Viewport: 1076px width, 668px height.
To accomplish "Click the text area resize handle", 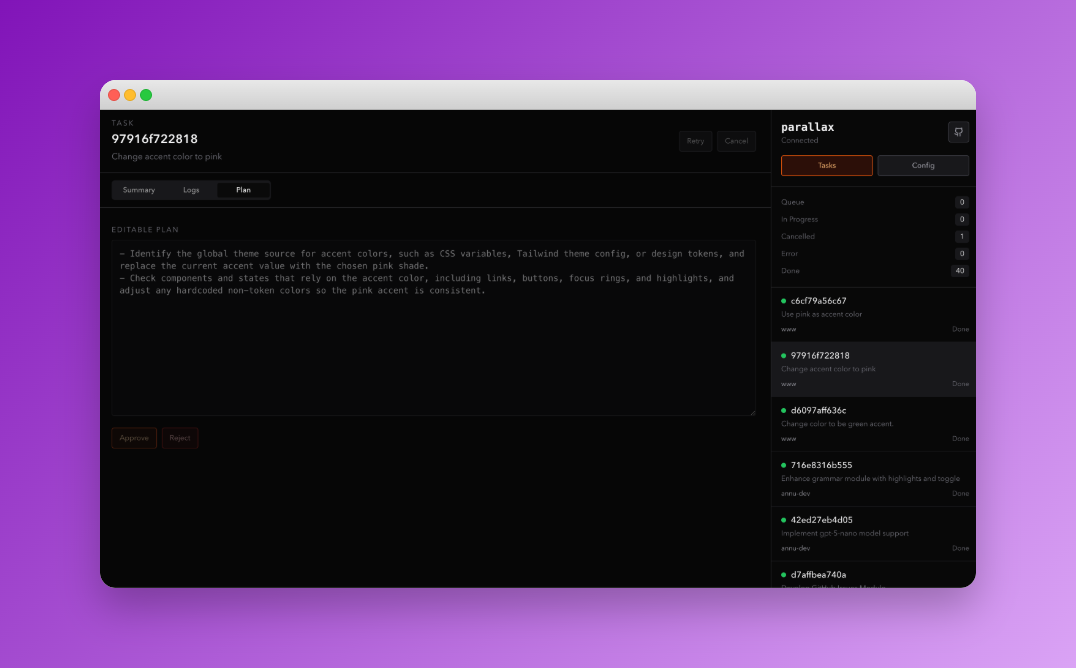I will 752,412.
